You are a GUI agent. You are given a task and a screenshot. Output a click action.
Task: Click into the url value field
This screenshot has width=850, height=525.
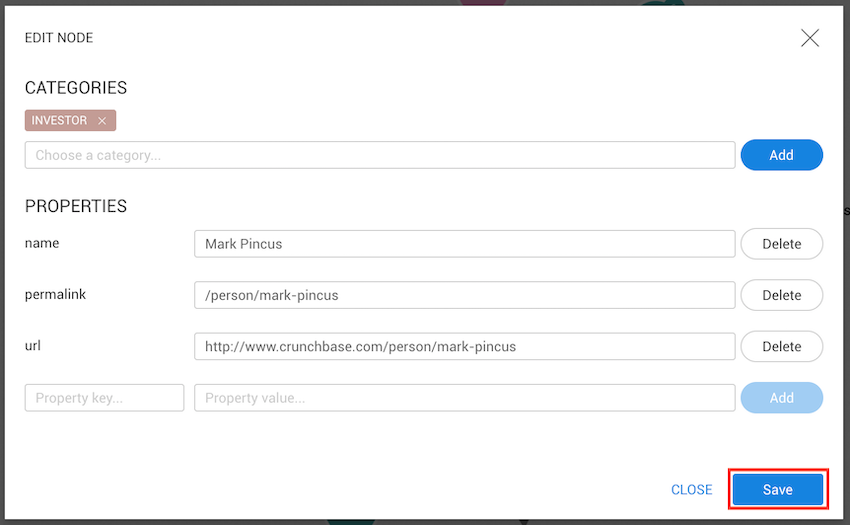(464, 346)
